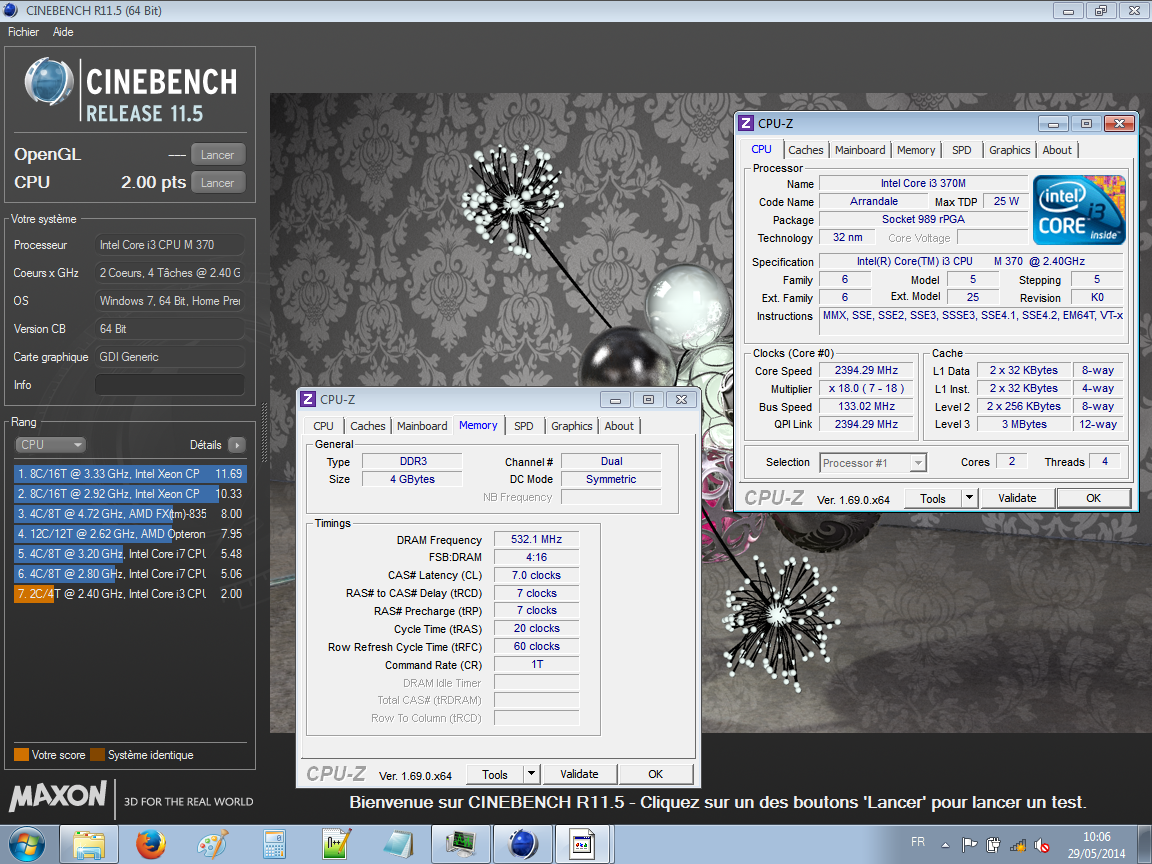Viewport: 1152px width, 864px height.
Task: Launch Firefox from the taskbar
Action: (151, 844)
